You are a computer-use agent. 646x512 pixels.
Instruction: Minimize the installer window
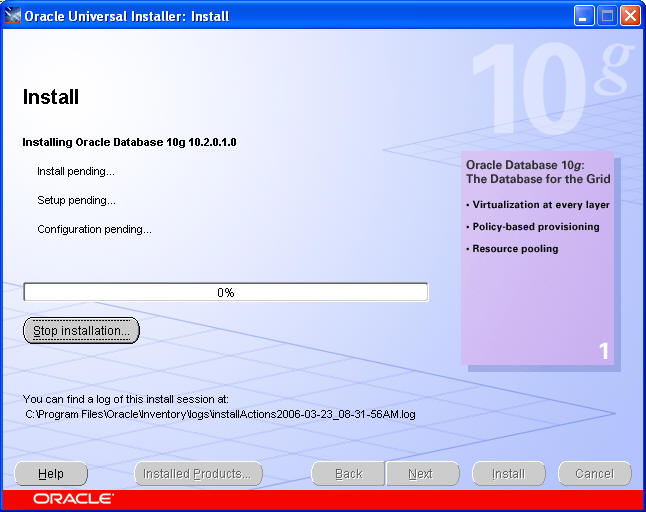point(585,16)
